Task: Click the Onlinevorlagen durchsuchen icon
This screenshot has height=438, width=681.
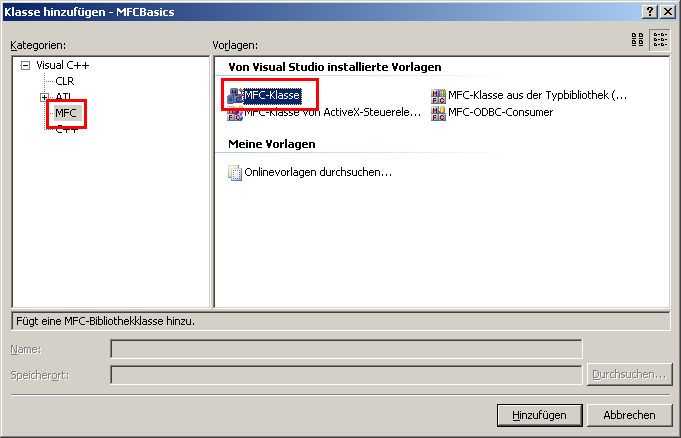Action: (235, 173)
